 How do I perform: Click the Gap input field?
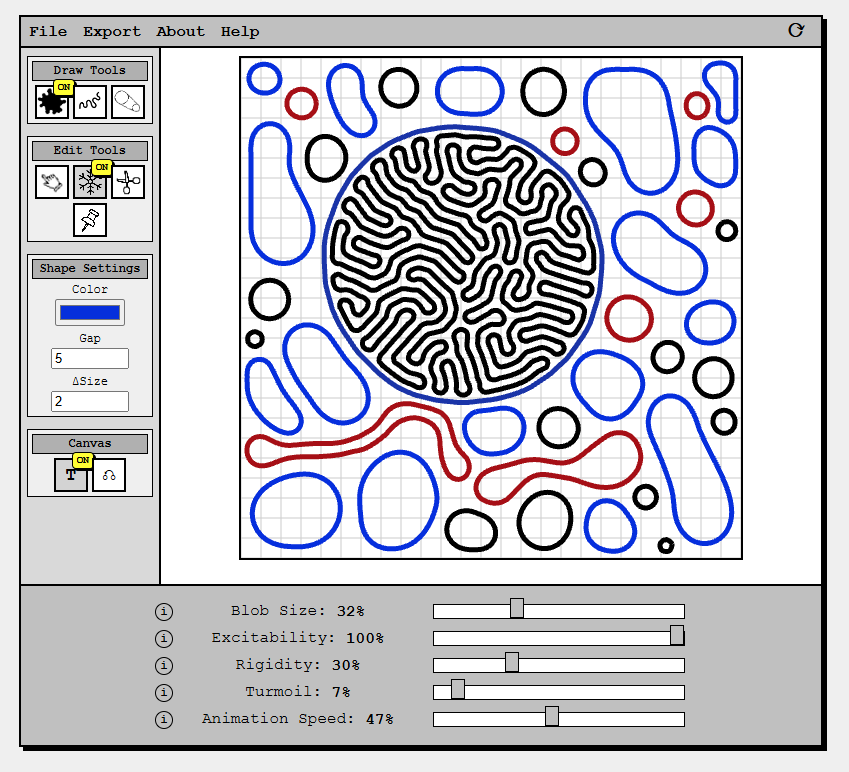(89, 358)
